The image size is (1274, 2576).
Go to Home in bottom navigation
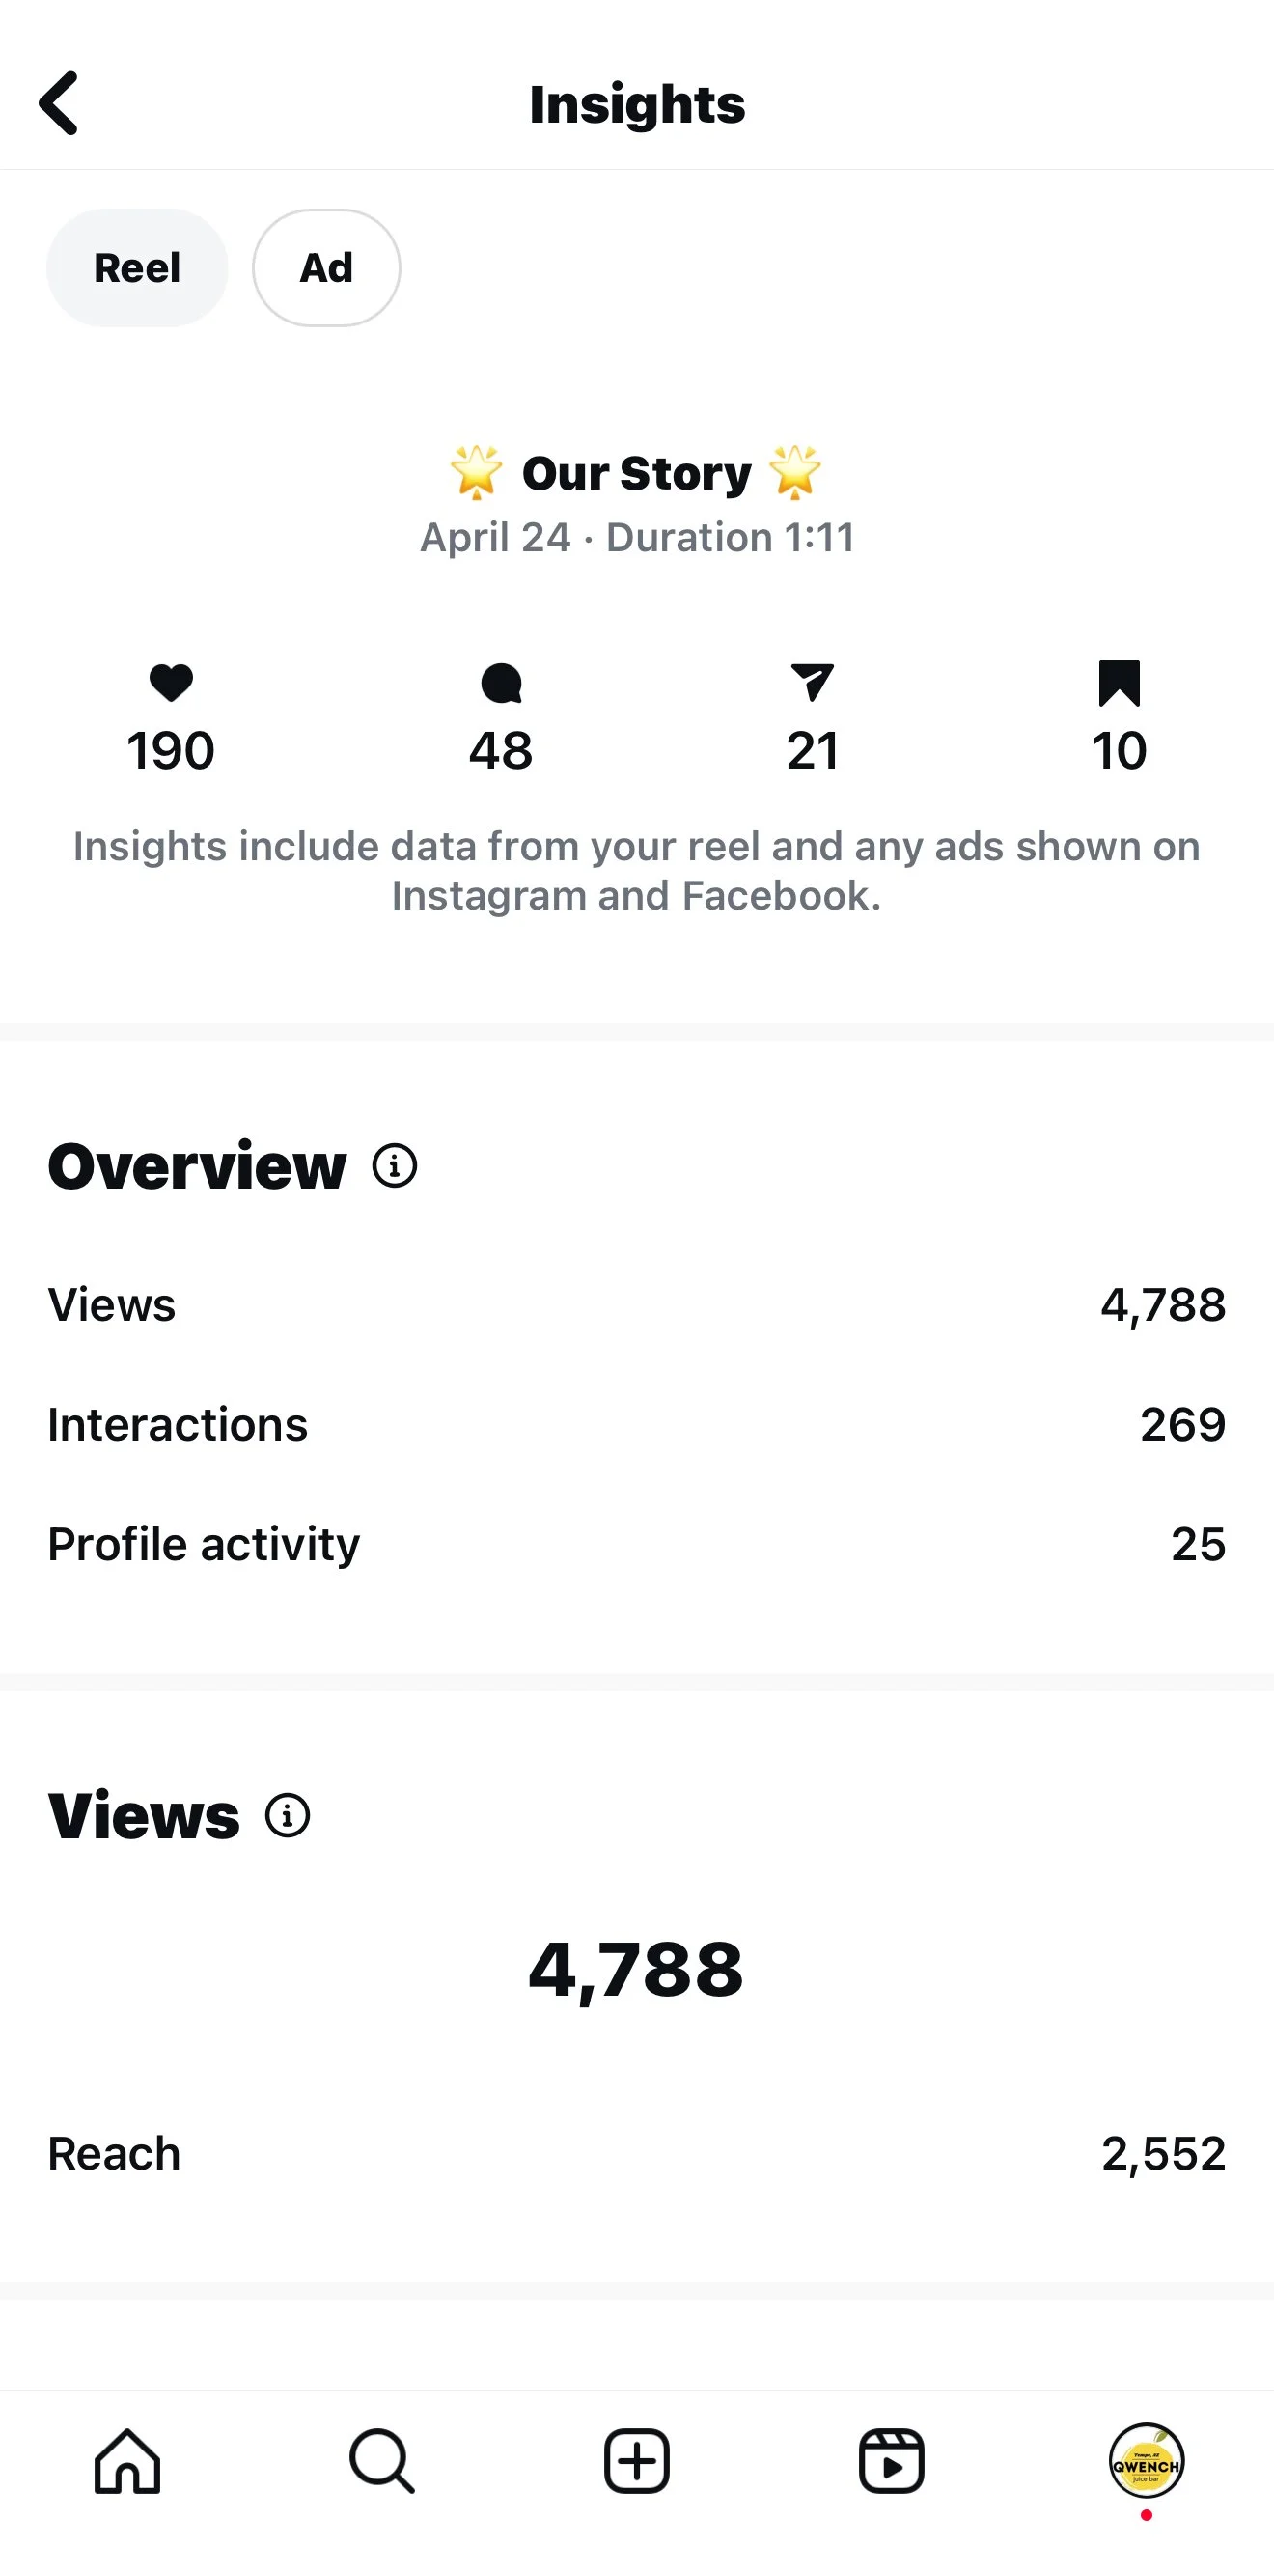click(x=127, y=2461)
